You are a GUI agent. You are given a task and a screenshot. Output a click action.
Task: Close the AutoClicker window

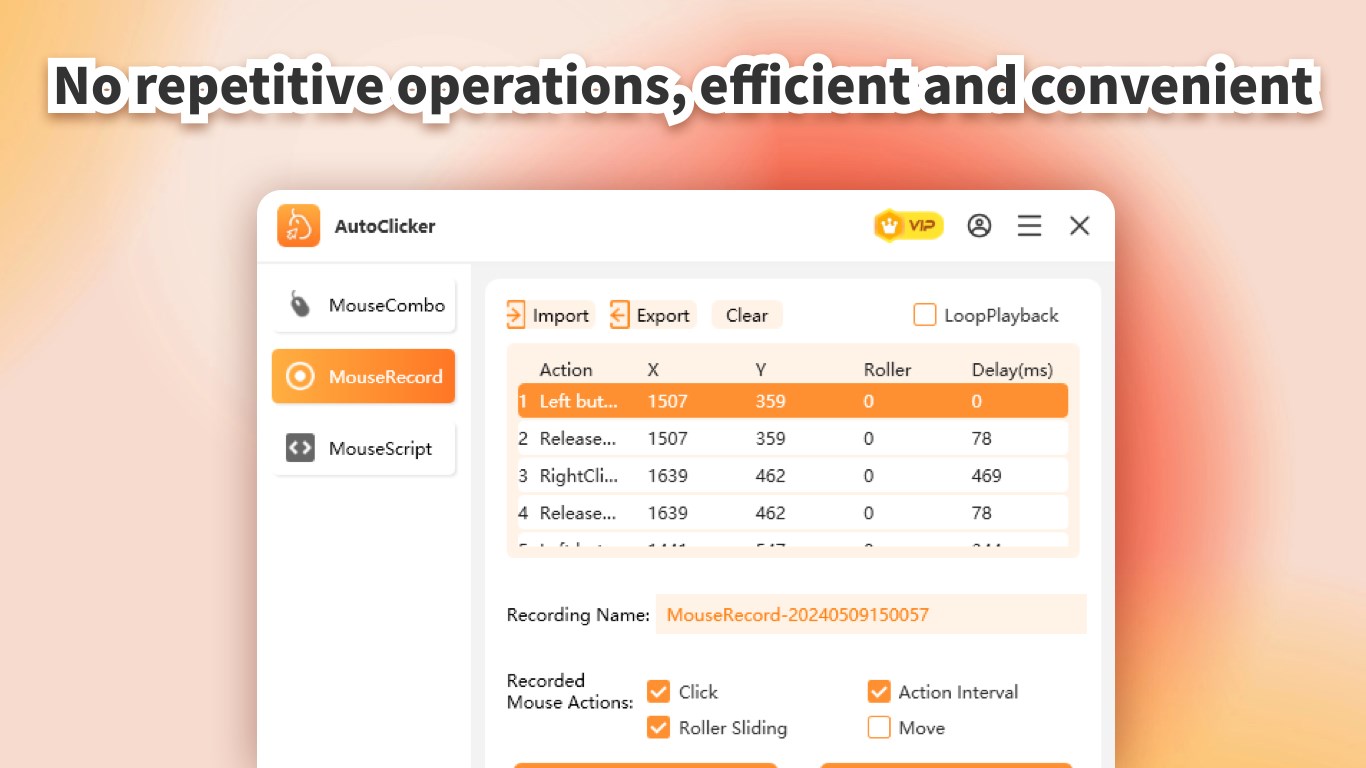point(1079,226)
